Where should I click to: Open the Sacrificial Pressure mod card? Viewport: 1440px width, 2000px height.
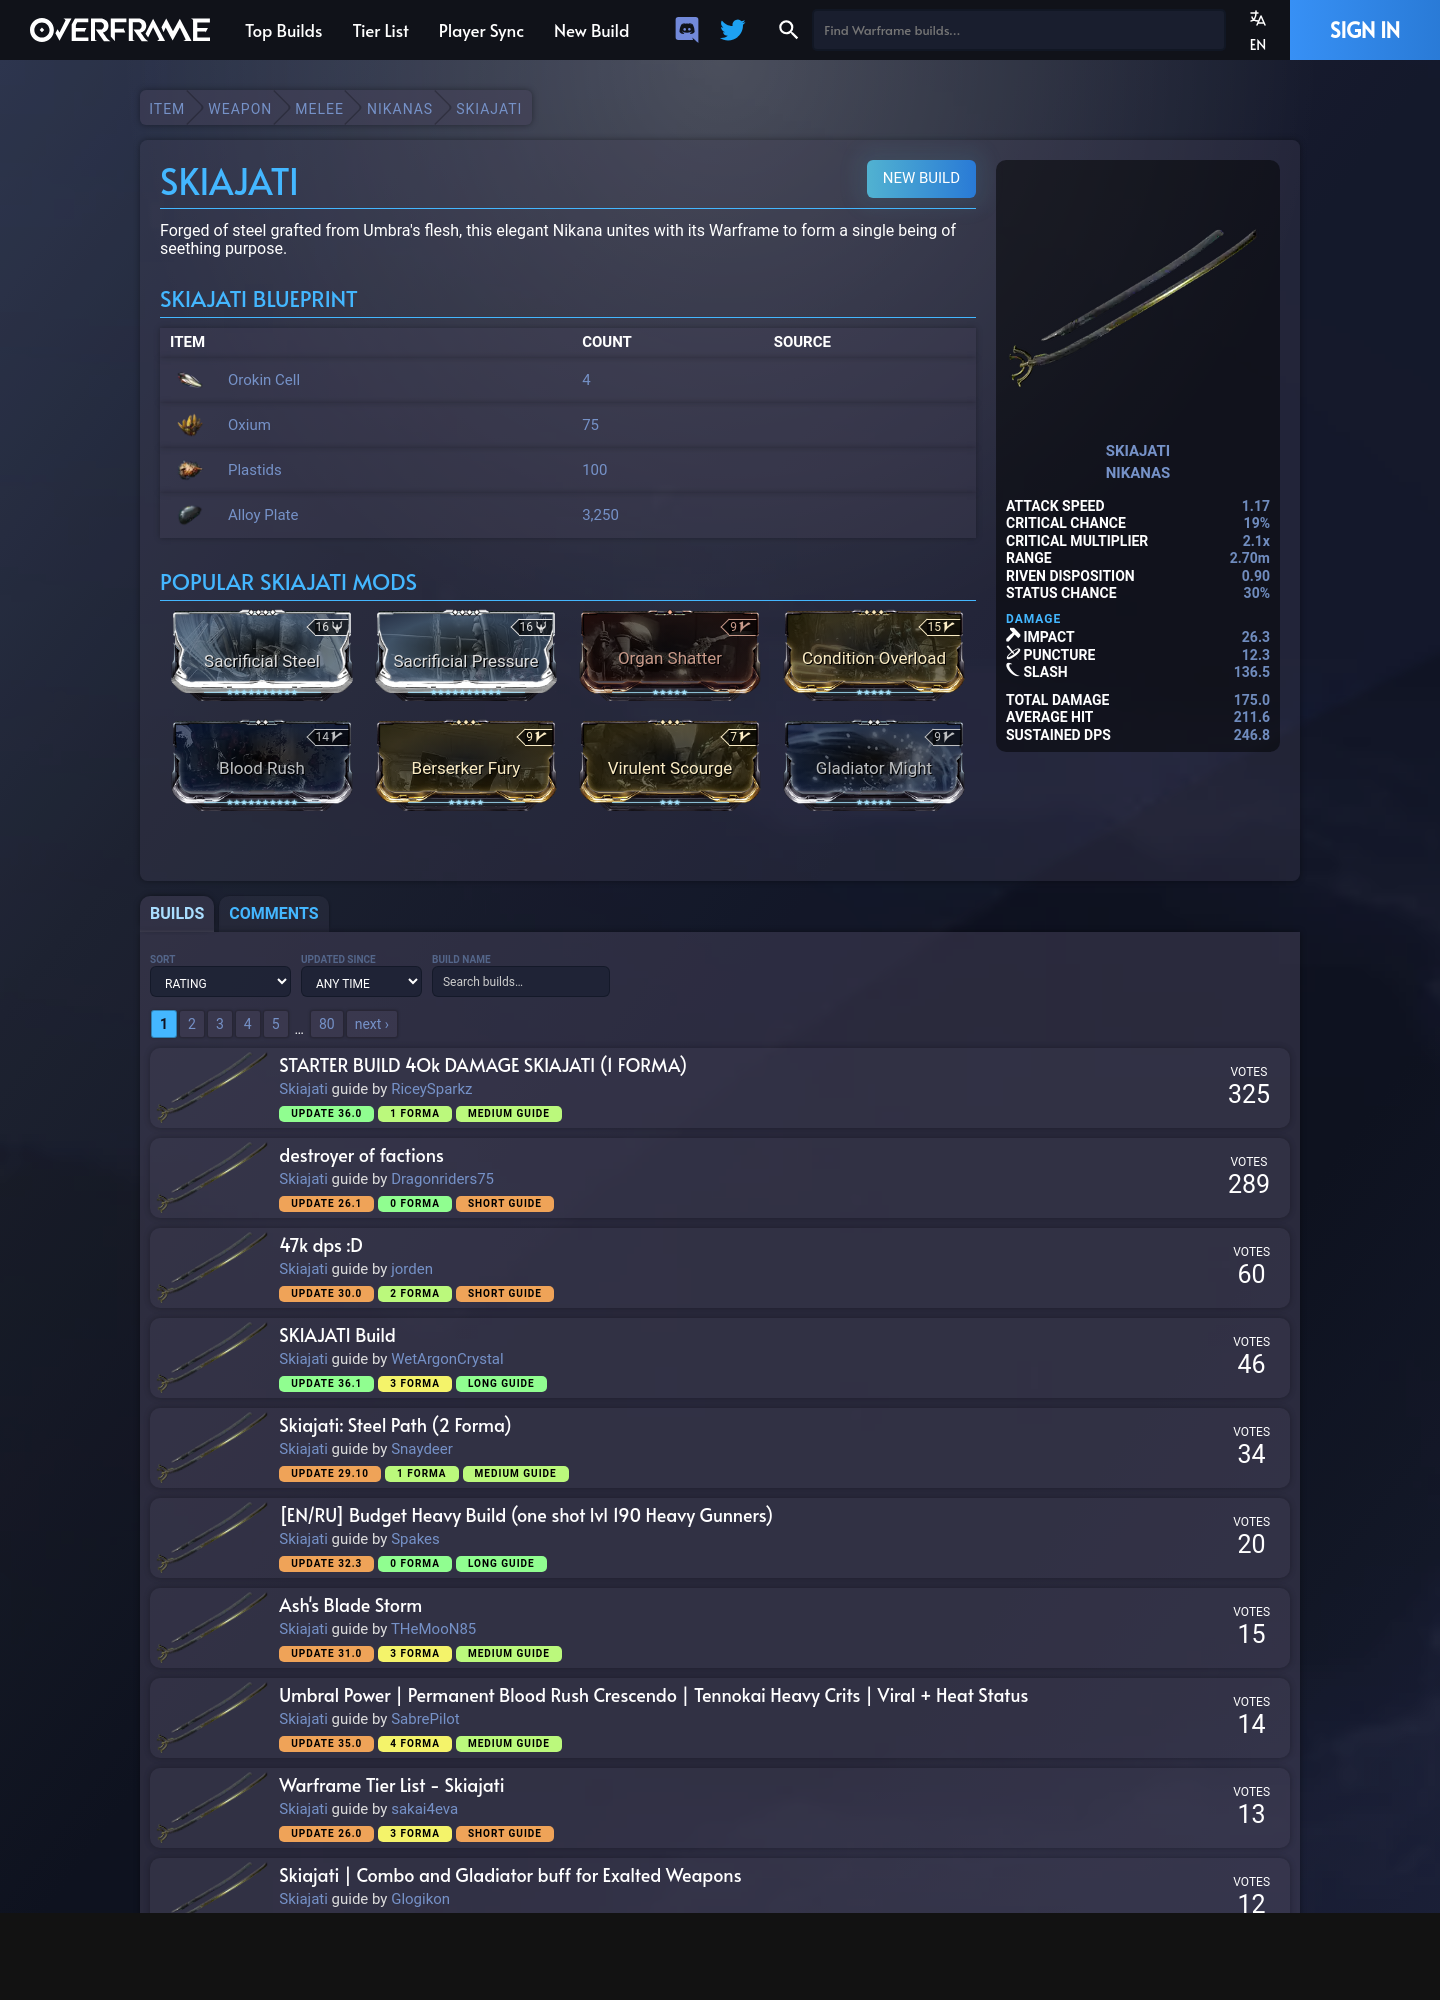coord(466,654)
